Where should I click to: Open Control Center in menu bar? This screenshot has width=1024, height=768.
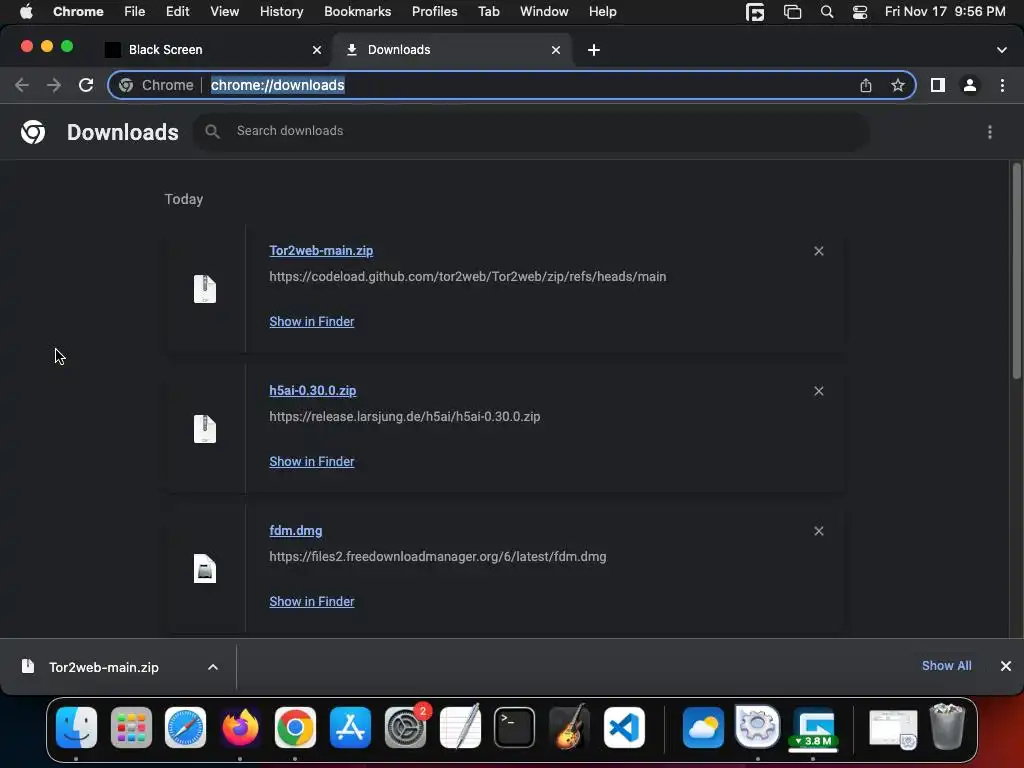[860, 12]
